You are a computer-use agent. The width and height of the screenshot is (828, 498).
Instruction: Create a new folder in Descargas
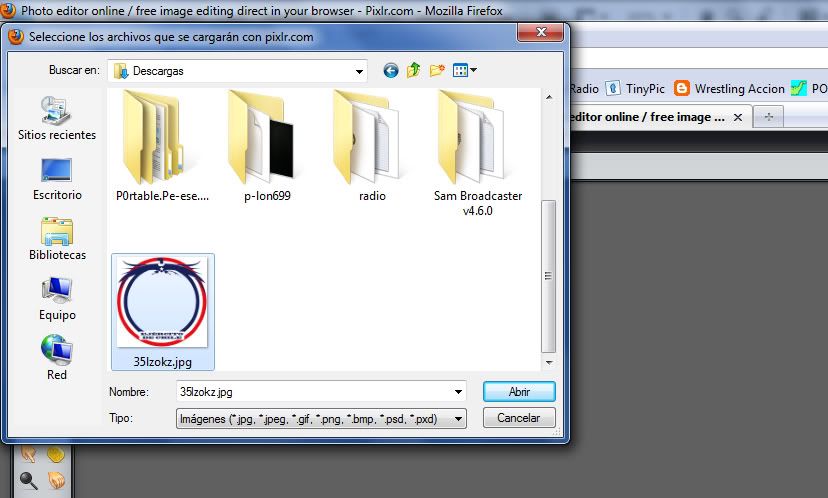coord(437,71)
